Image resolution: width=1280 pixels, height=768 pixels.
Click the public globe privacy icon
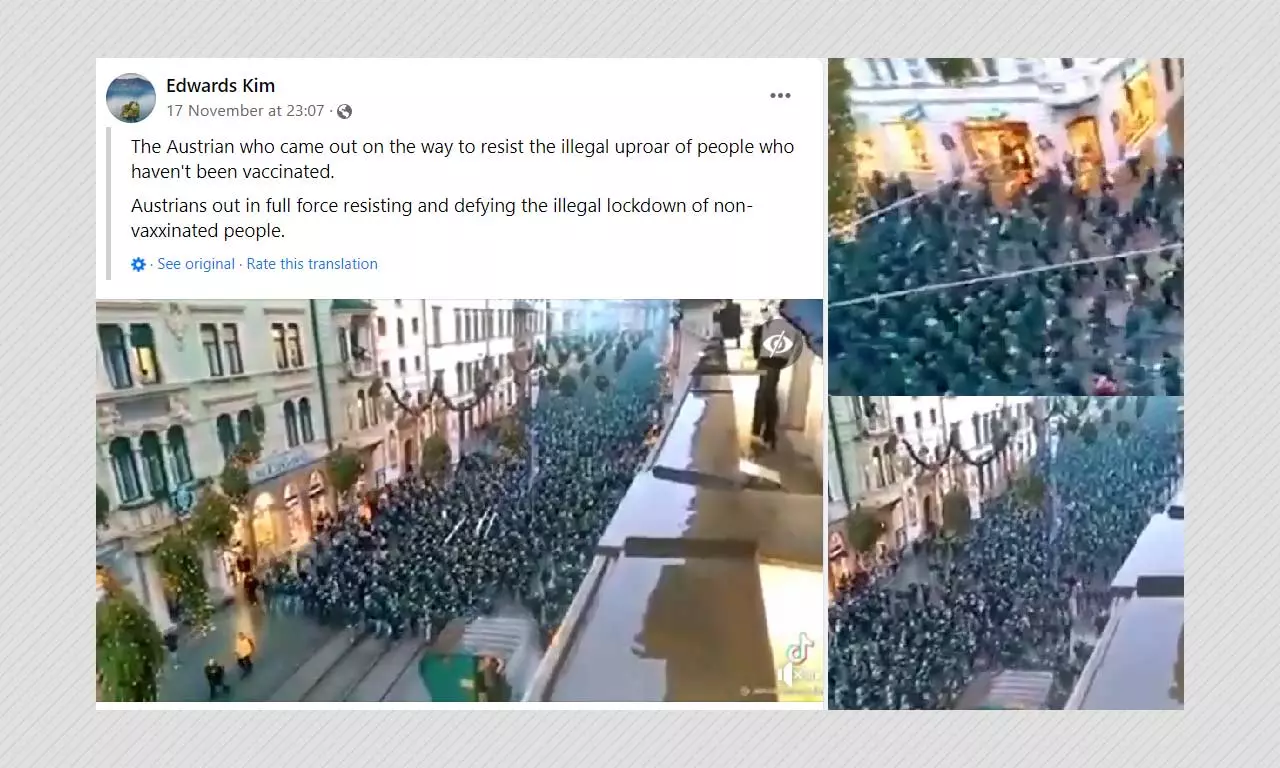[344, 111]
